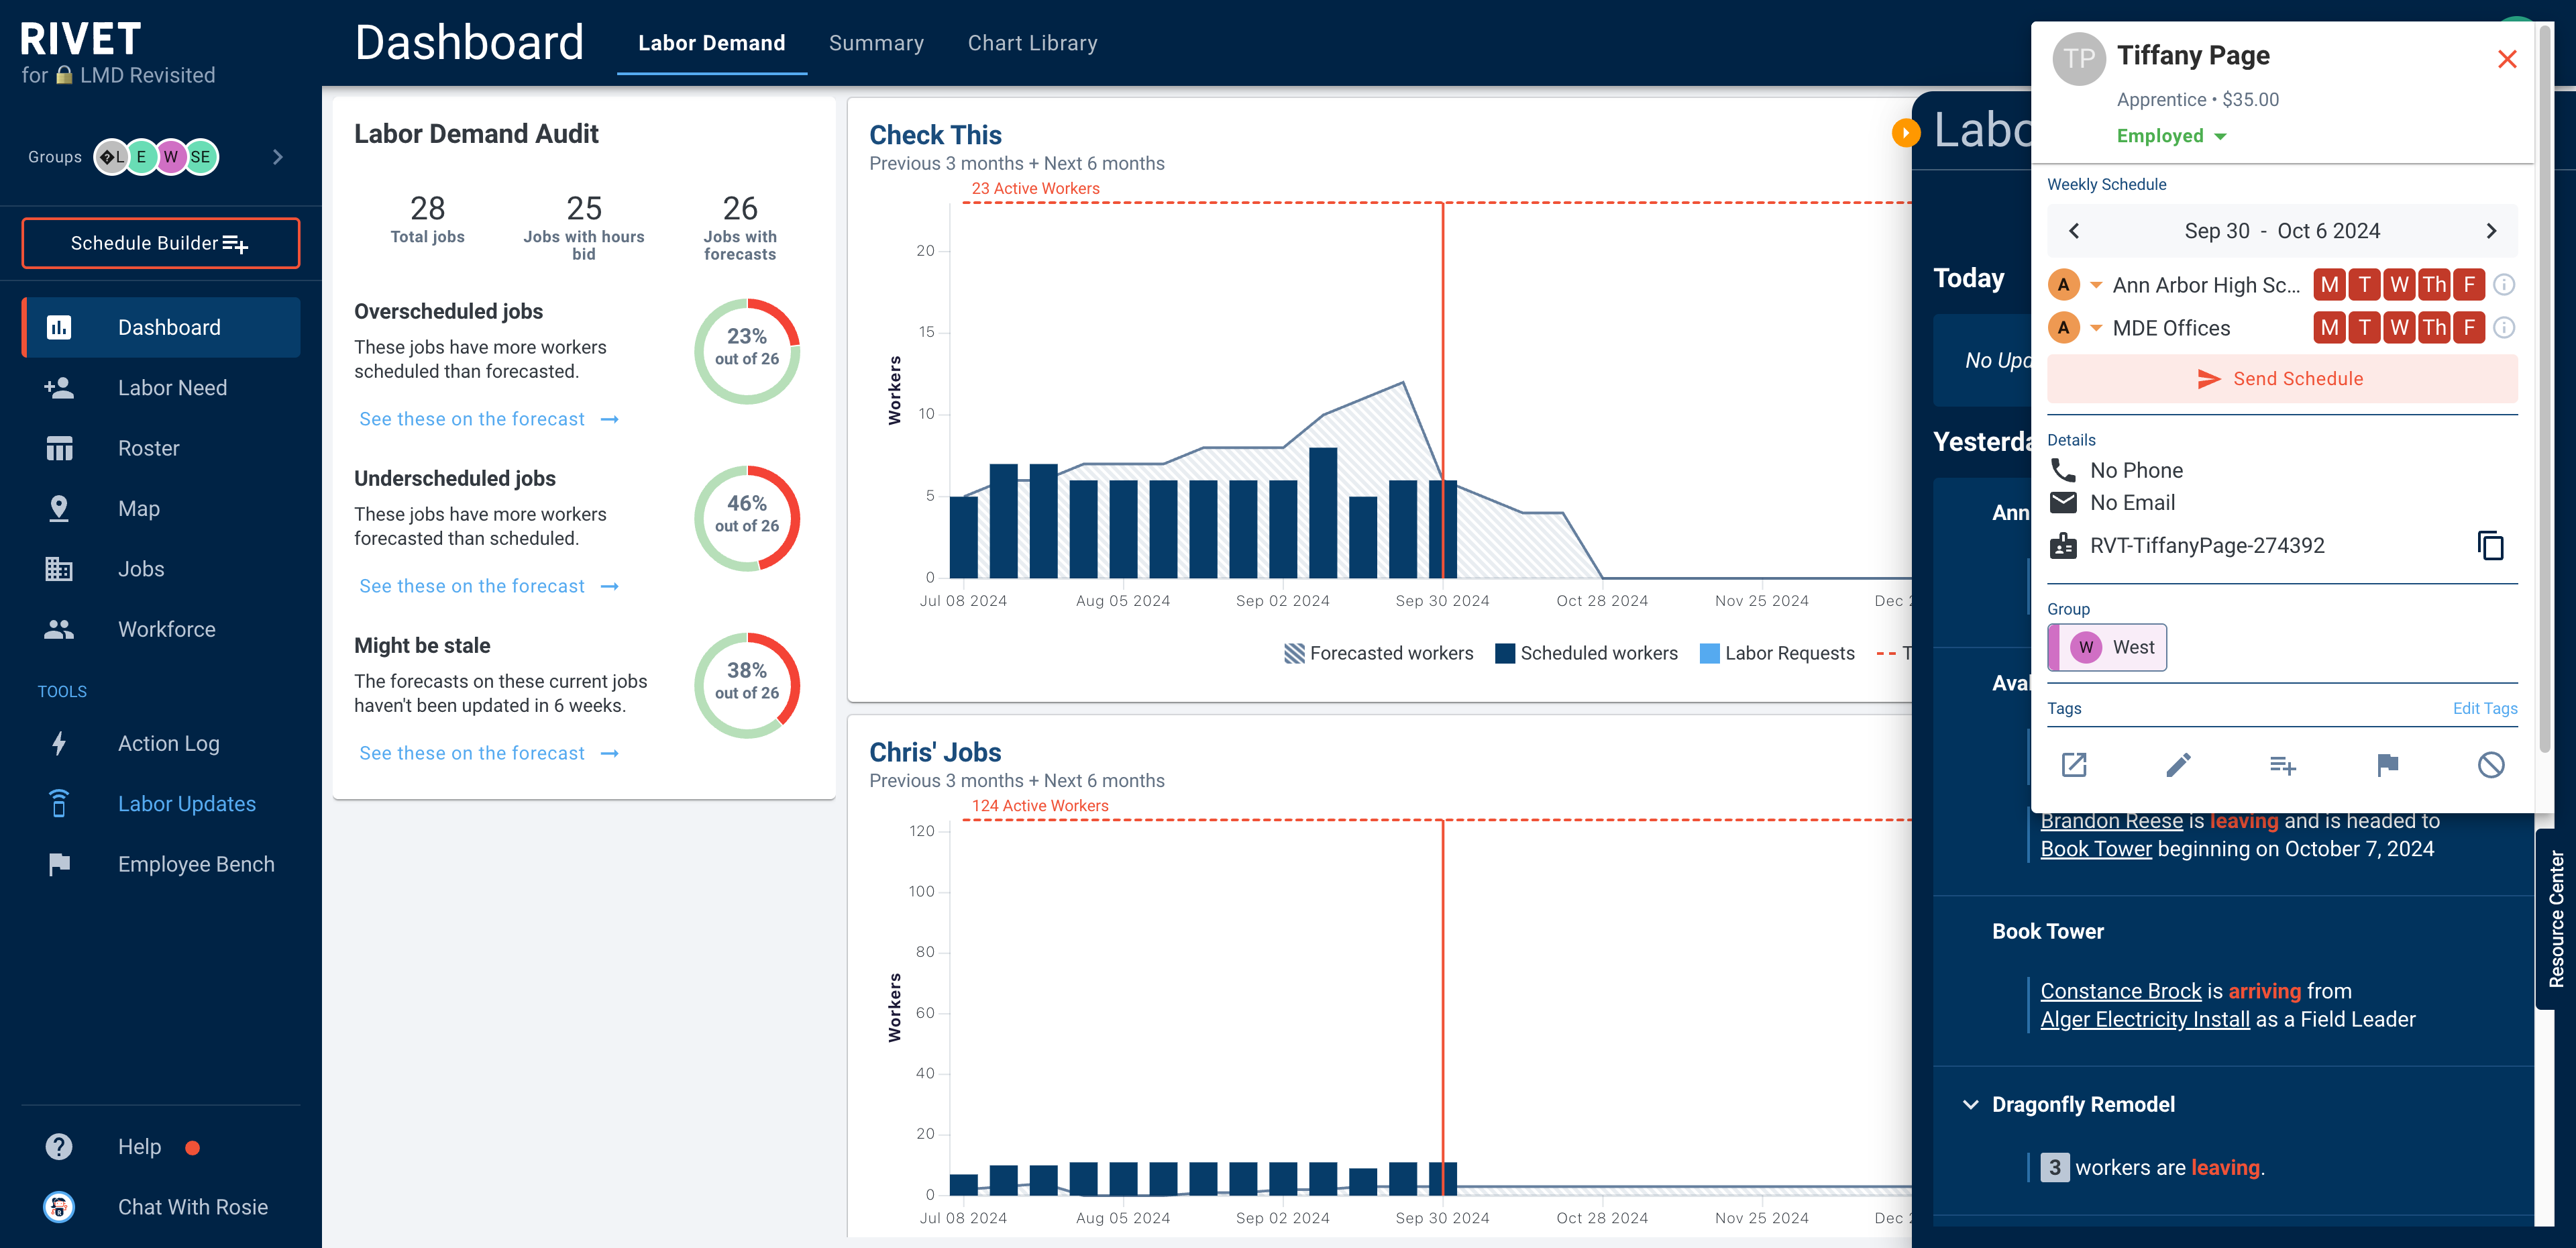Toggle Wednesday for MDE Offices
Viewport: 2576px width, 1248px height.
[x=2399, y=328]
